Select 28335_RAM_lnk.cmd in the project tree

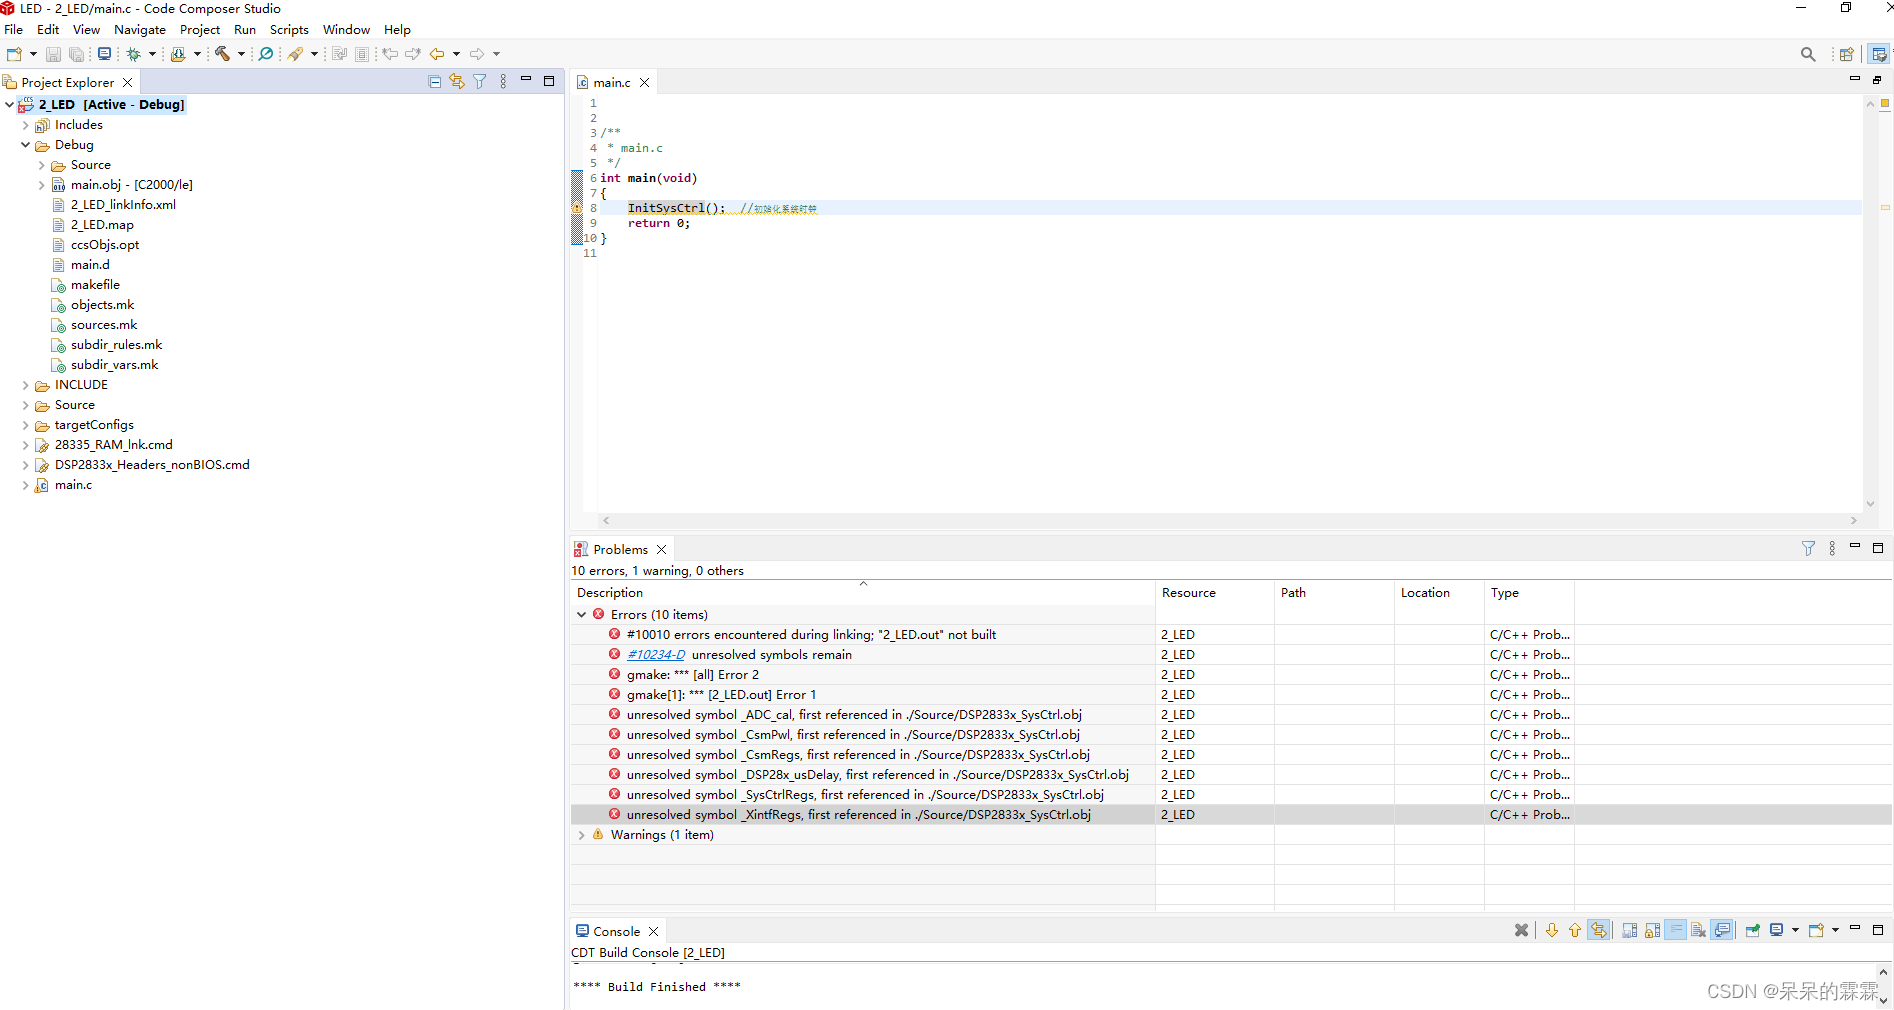pyautogui.click(x=113, y=445)
